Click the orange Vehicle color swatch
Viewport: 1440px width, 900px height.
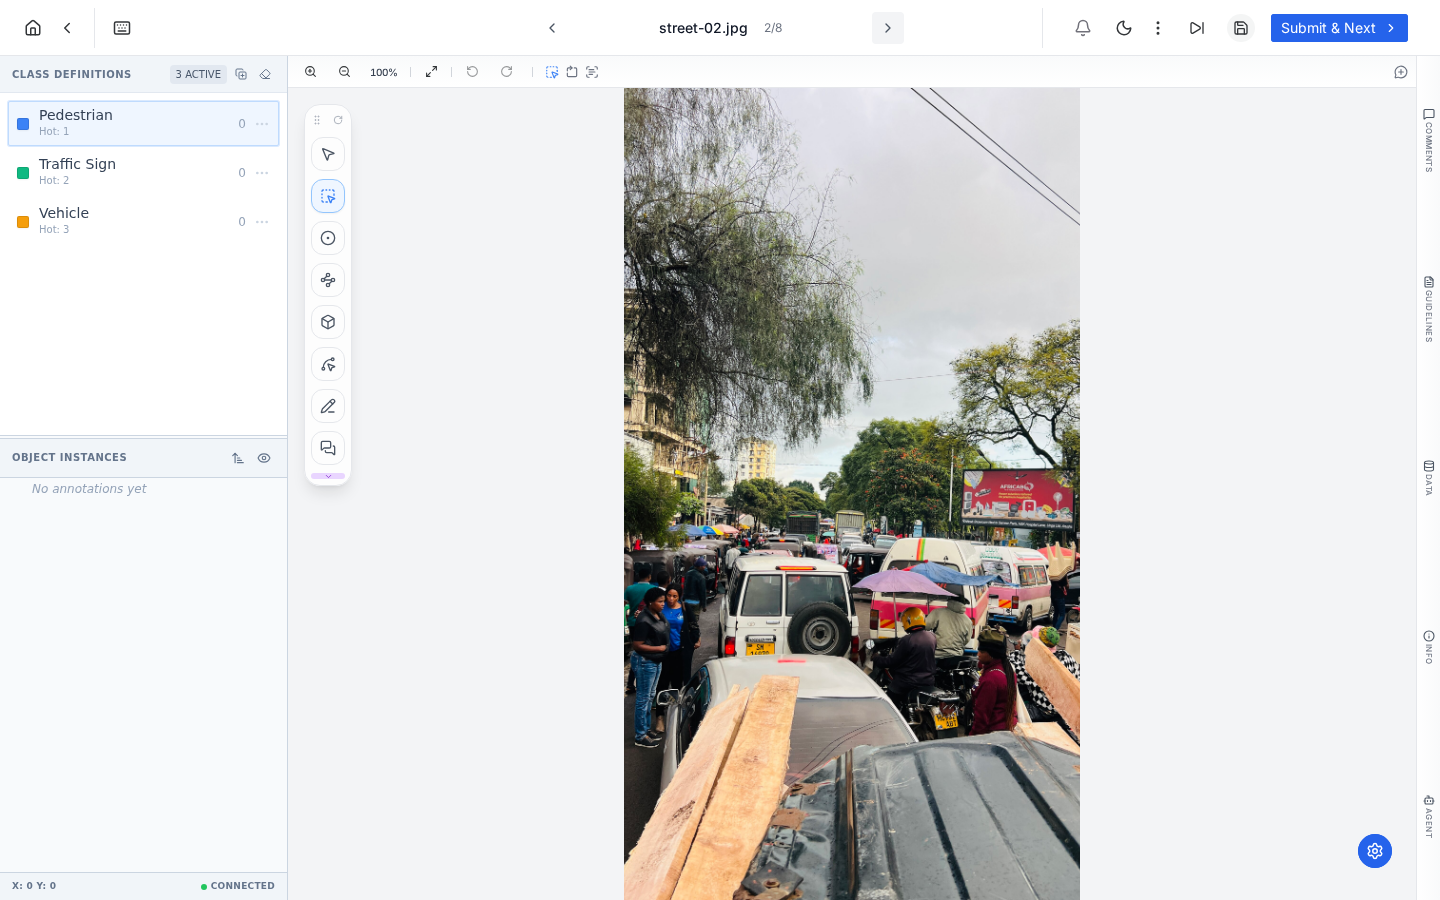tap(23, 222)
